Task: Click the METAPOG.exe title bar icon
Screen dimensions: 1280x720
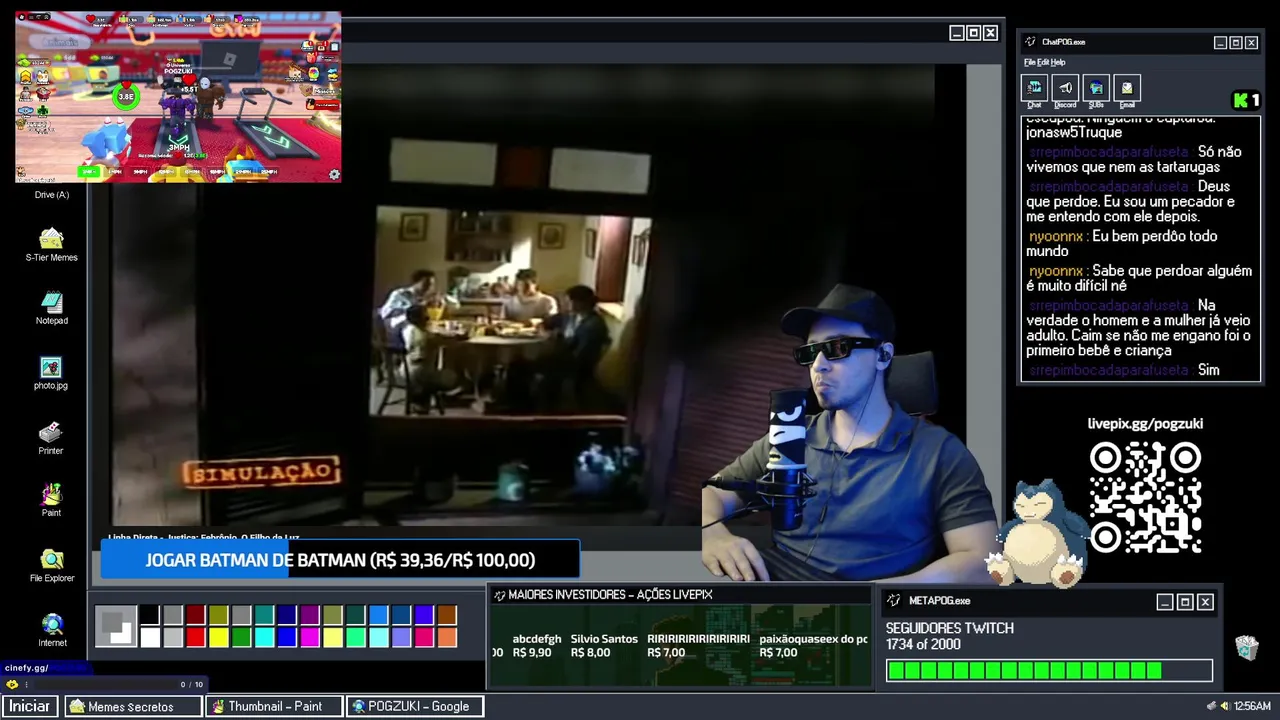Action: [895, 600]
